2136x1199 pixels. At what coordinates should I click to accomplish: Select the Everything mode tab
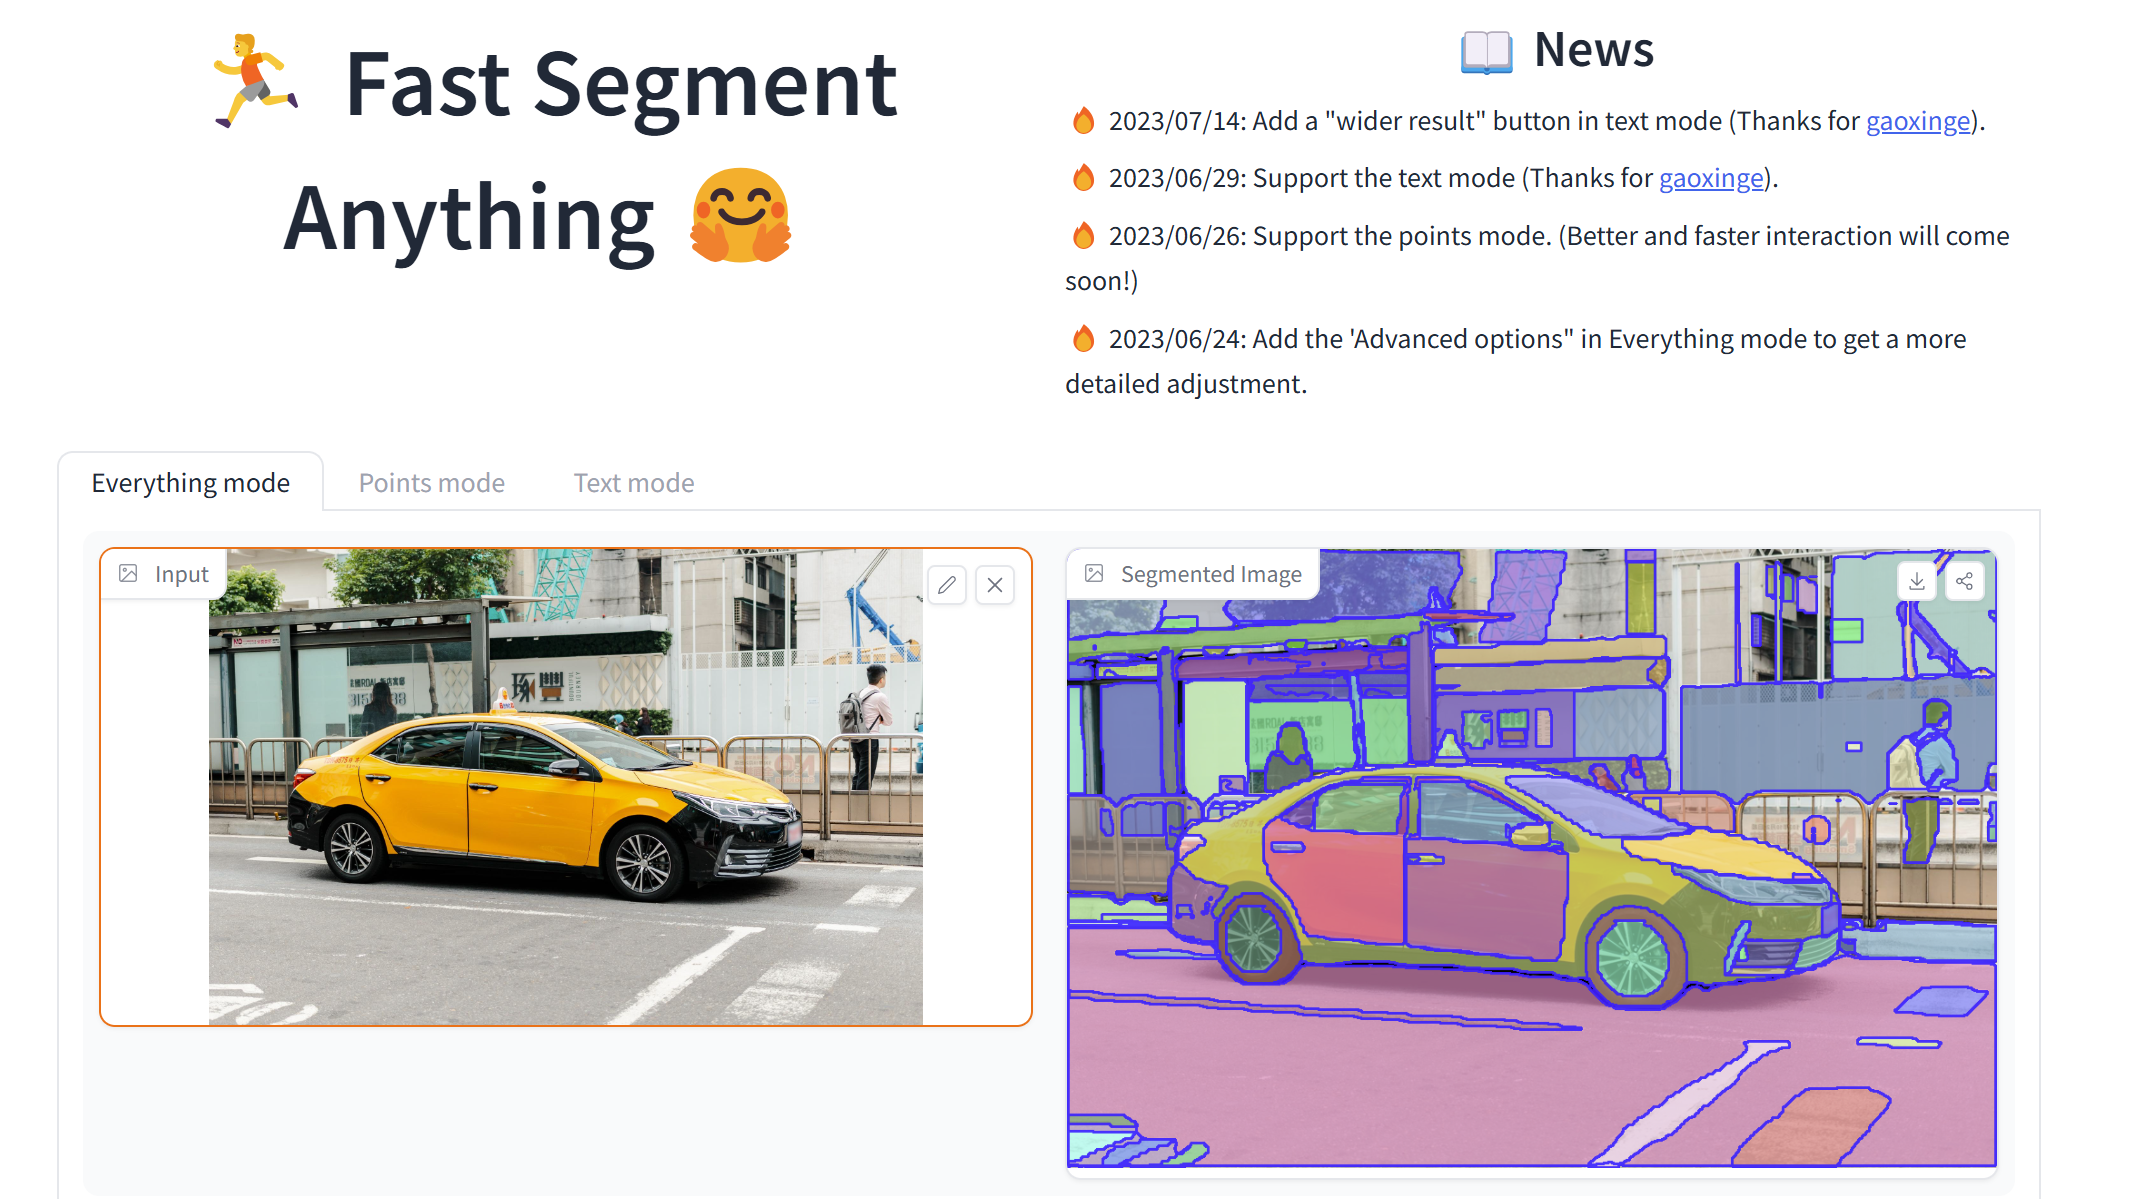click(x=190, y=483)
